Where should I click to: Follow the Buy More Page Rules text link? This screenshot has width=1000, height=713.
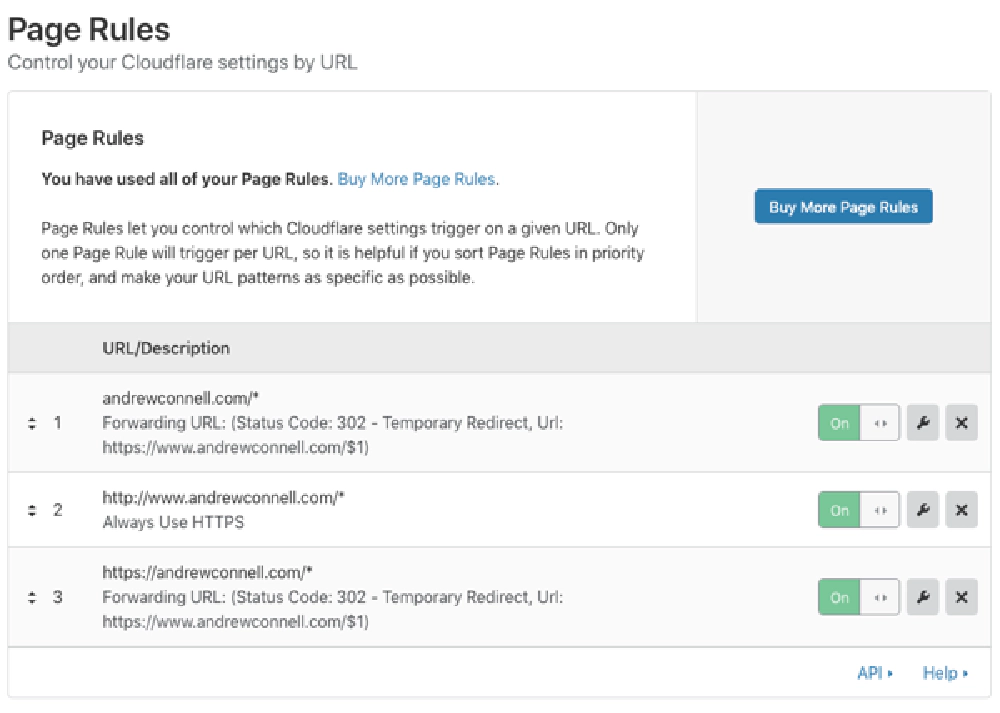(416, 178)
